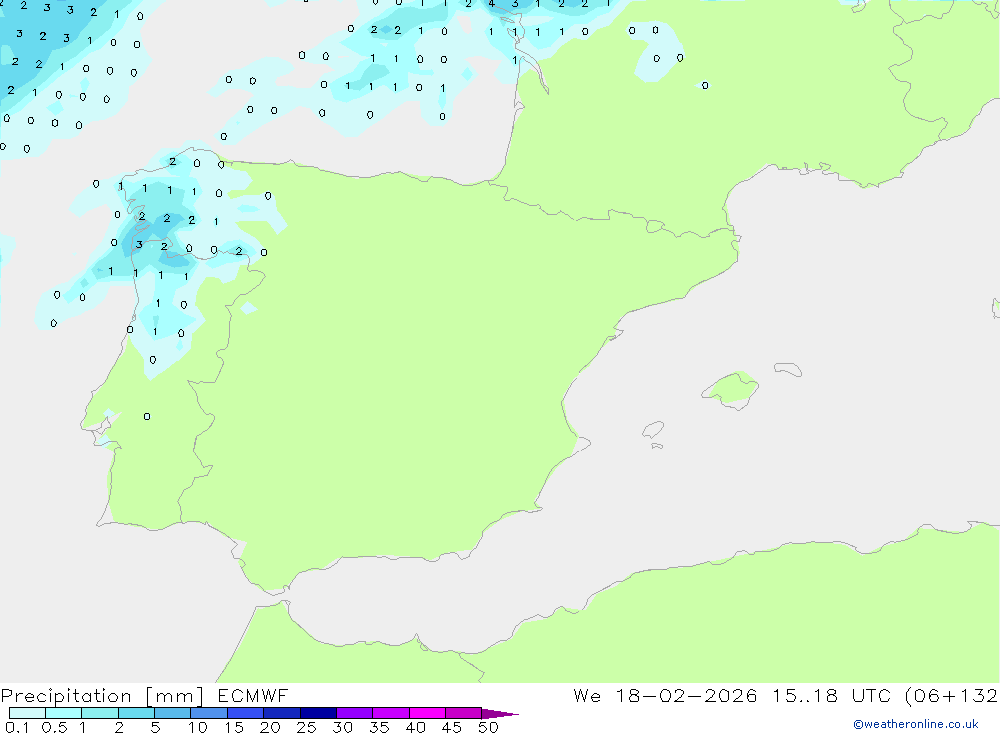The width and height of the screenshot is (1000, 733).
Task: Select the 0.5–1 mm legend color swatch
Action: point(64,713)
